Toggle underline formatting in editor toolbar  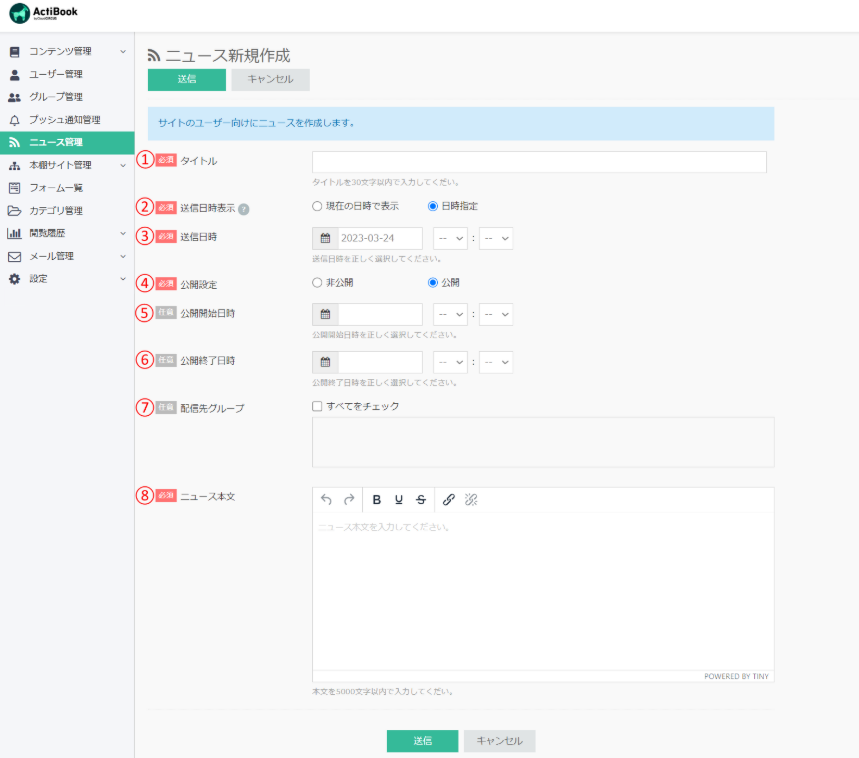click(399, 500)
